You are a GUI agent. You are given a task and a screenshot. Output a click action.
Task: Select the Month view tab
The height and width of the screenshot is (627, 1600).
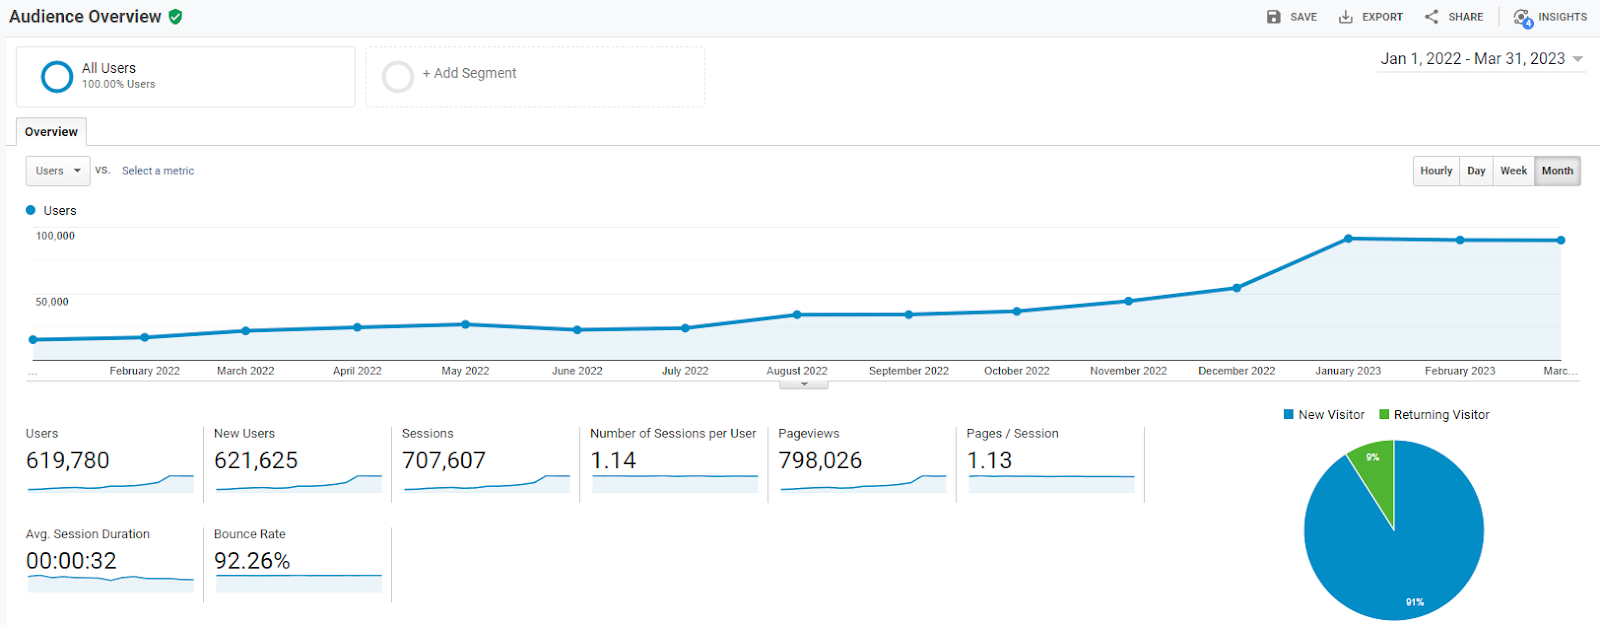point(1558,171)
